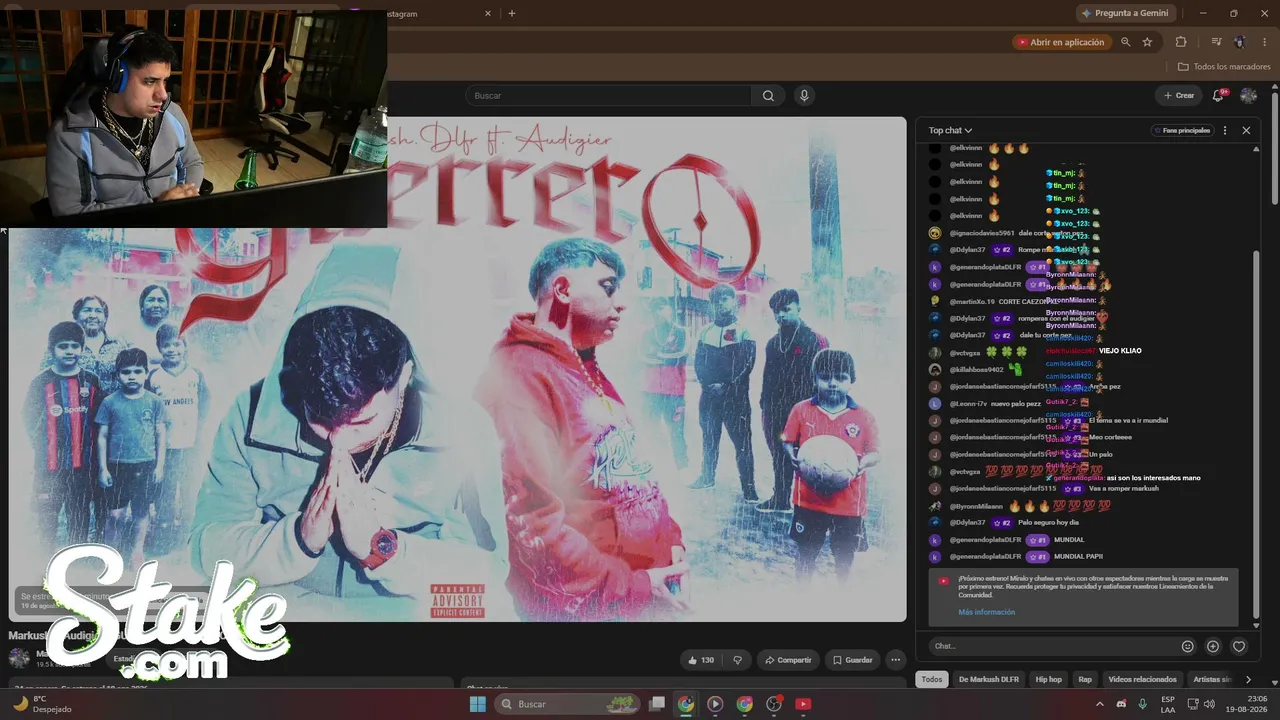1280x720 pixels.
Task: Open the Más información link
Action: click(986, 612)
